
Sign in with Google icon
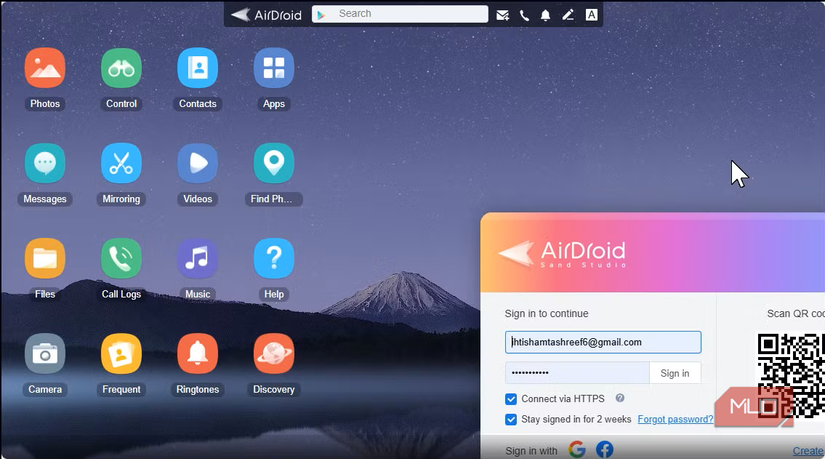tap(577, 450)
